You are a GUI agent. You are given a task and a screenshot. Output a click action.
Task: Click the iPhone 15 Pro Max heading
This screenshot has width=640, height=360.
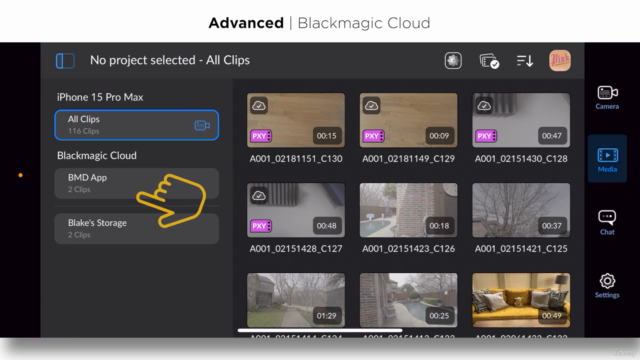pos(100,97)
